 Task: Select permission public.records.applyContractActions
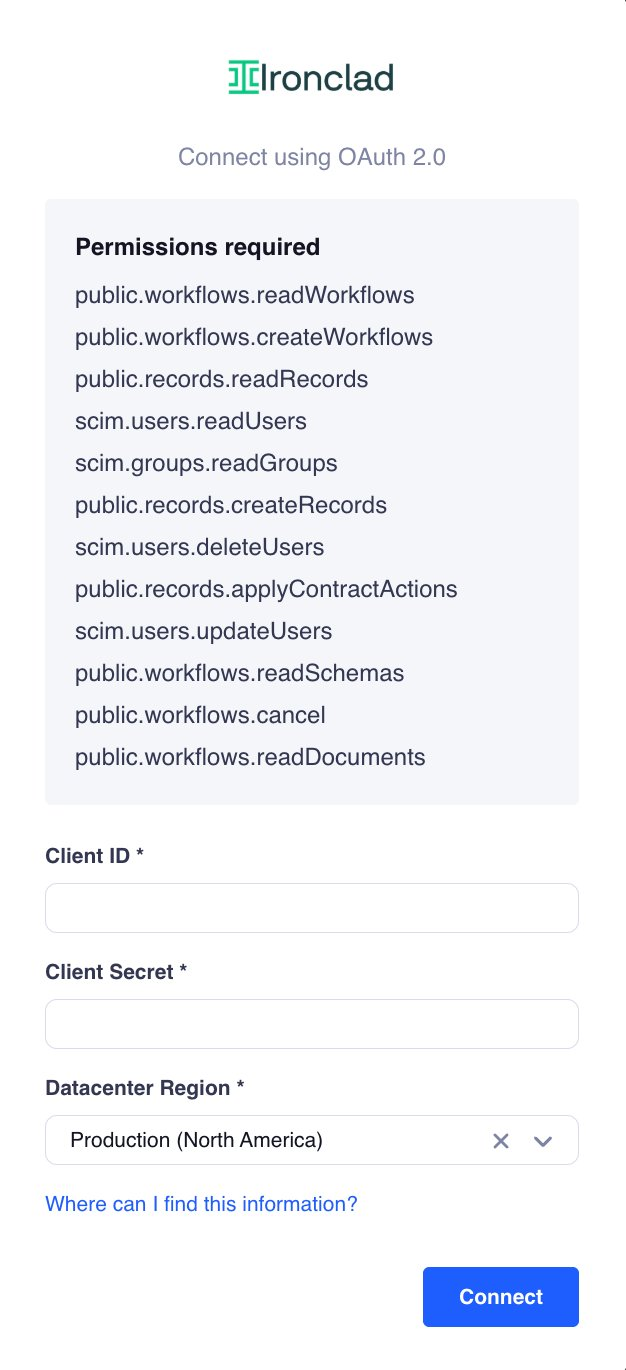[x=267, y=590]
